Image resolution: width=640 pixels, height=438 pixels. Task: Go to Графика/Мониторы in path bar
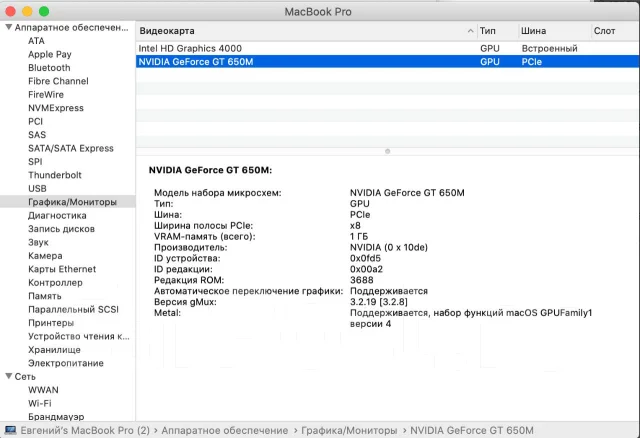[x=349, y=431]
